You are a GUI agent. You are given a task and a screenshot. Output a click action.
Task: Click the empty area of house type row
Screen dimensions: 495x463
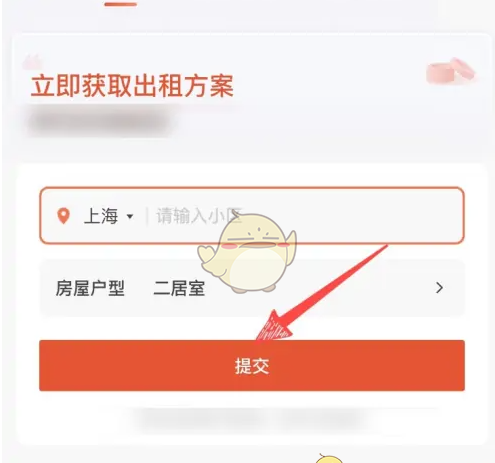333,288
